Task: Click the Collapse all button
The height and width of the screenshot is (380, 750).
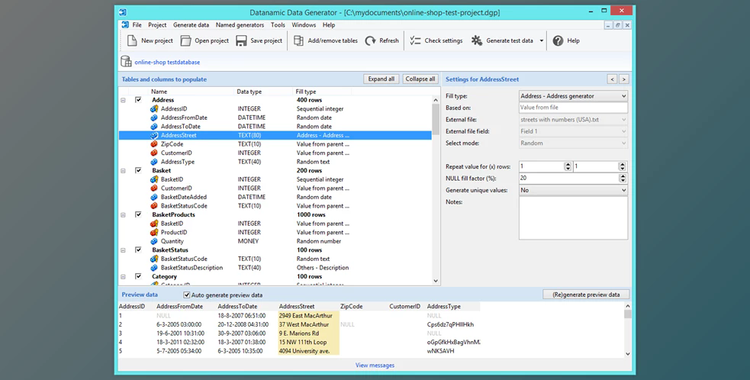Action: point(420,79)
